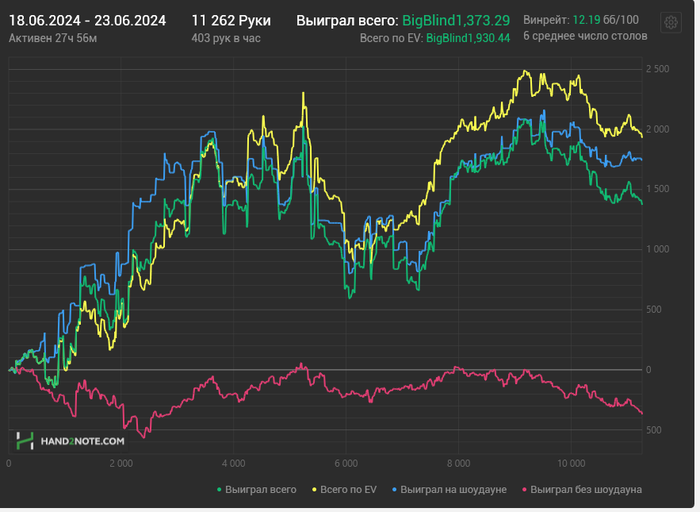The image size is (700, 512).
Task: Toggle the blue 'Выиграл на шоудауне' legend dot
Action: click(394, 490)
